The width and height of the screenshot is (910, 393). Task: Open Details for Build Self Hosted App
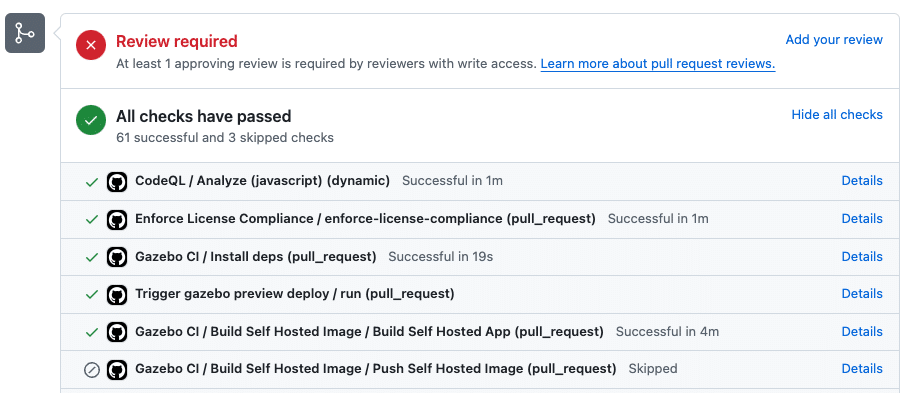862,331
